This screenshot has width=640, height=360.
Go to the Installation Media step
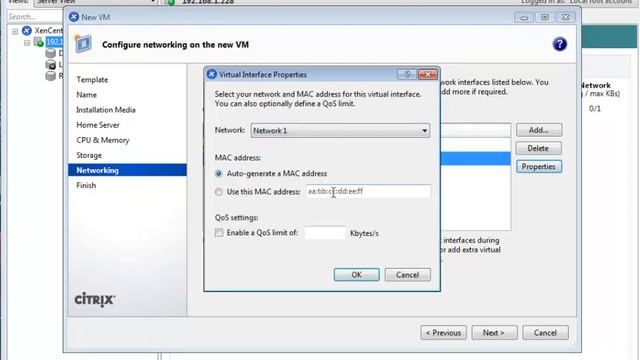106,110
